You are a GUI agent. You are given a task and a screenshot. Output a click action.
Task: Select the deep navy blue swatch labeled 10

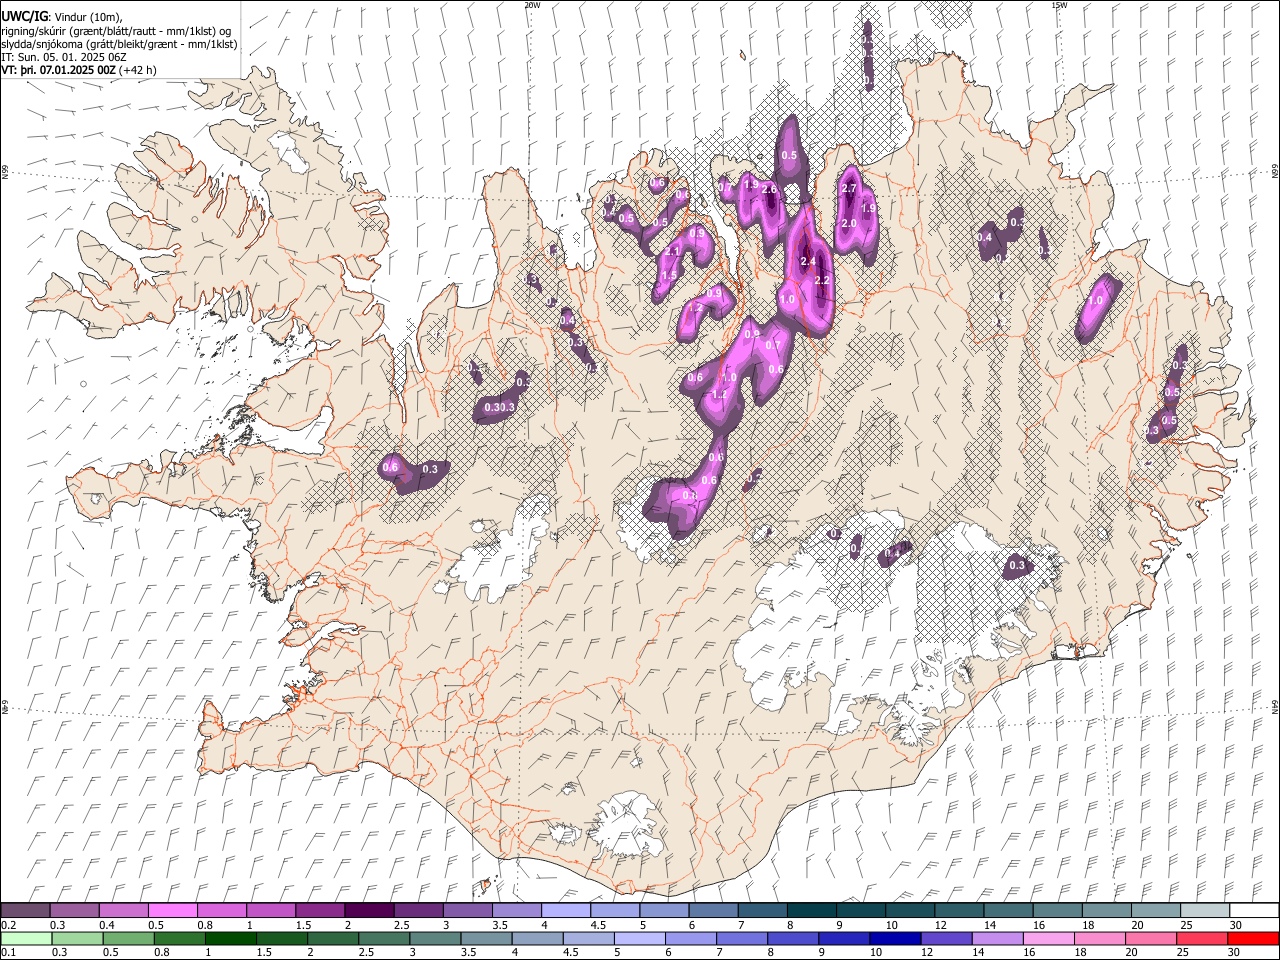click(x=896, y=938)
